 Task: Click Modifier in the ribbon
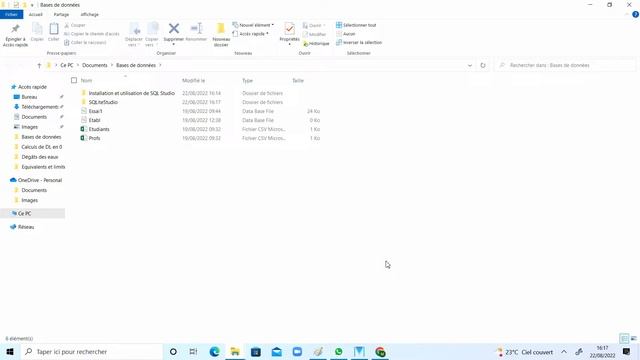pyautogui.click(x=314, y=34)
